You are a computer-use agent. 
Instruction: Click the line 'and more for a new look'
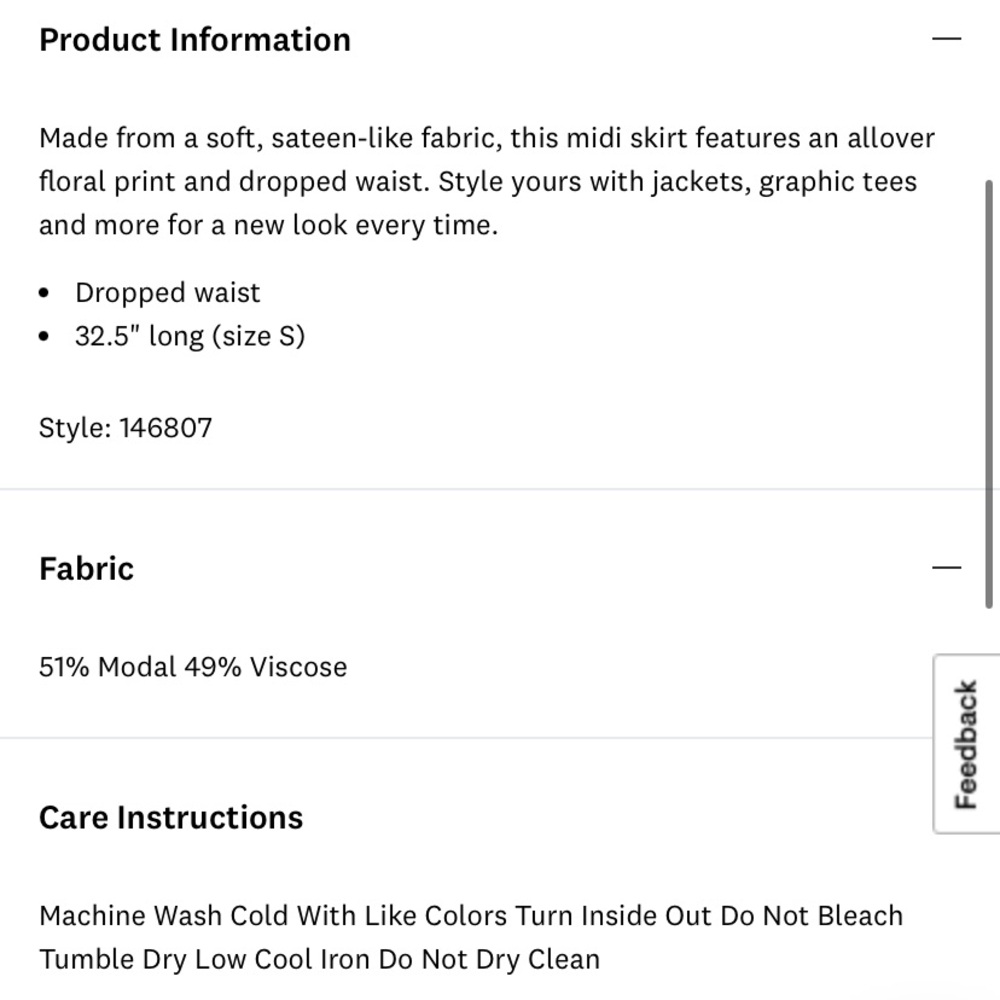point(268,225)
